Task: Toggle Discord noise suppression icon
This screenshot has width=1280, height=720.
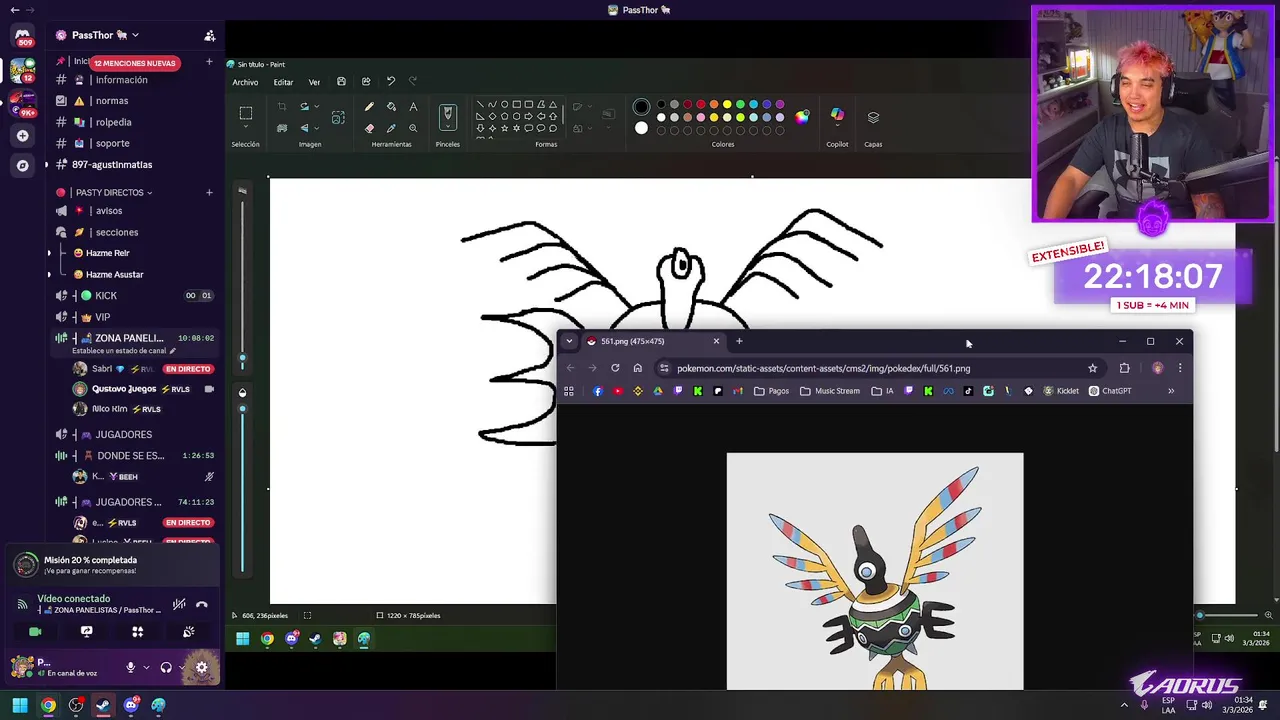Action: (x=179, y=604)
